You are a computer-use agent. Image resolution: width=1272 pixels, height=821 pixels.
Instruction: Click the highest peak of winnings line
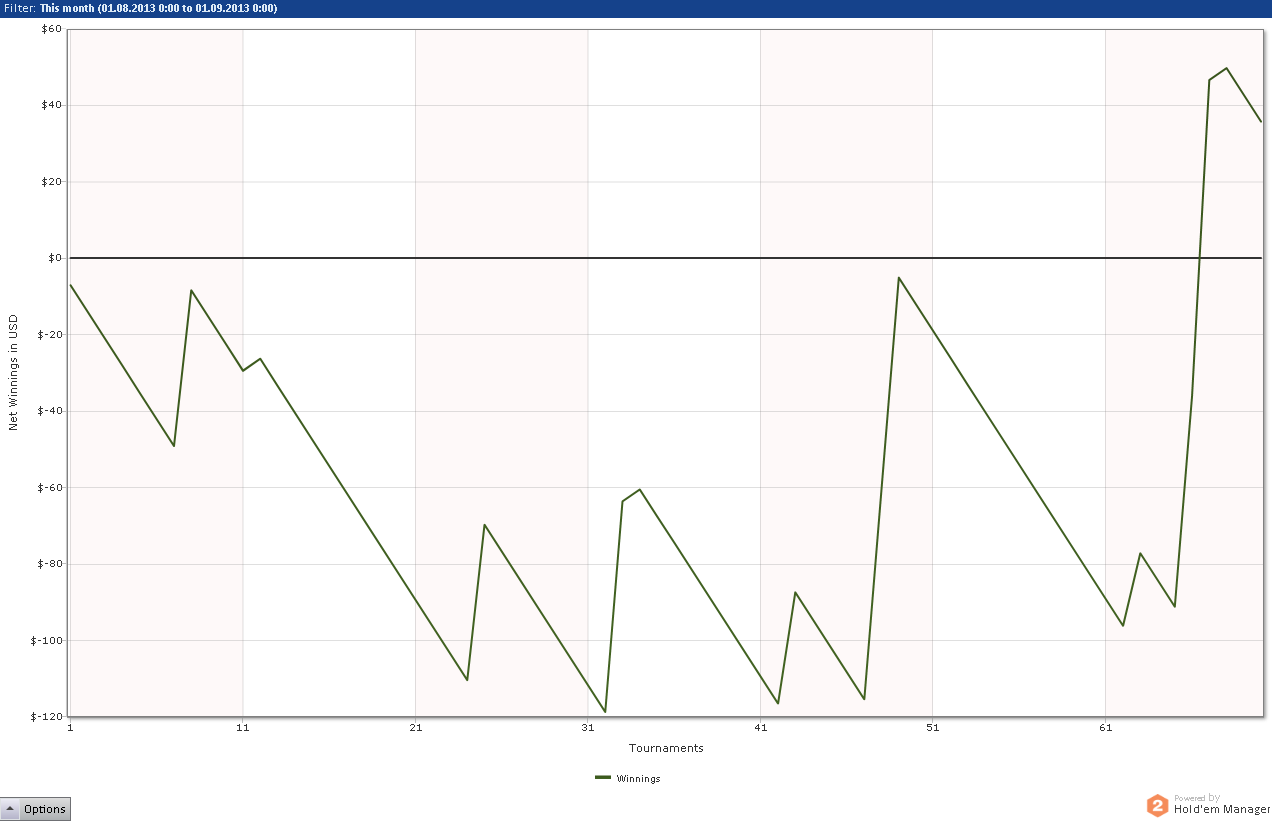click(1226, 68)
